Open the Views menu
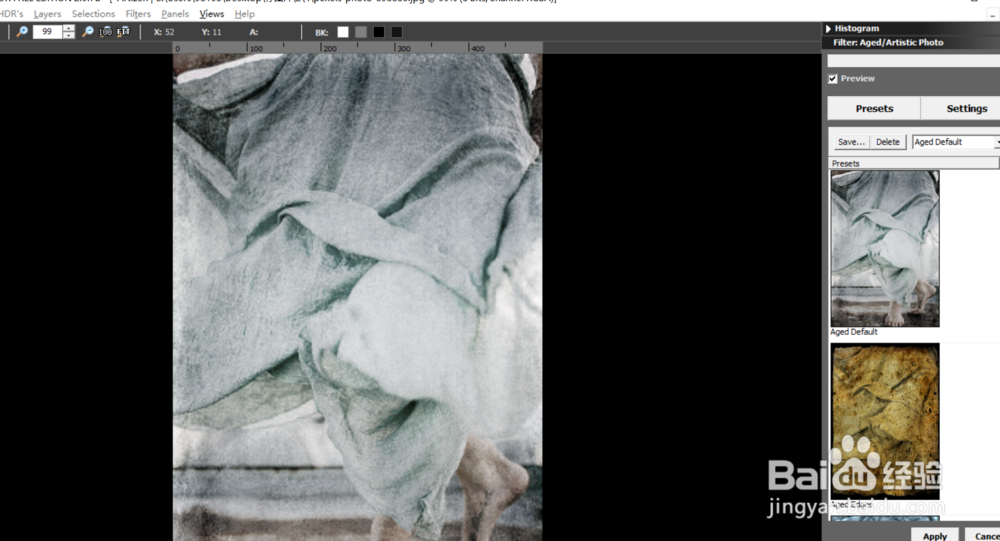Screen dimensions: 1000x541 pos(212,13)
